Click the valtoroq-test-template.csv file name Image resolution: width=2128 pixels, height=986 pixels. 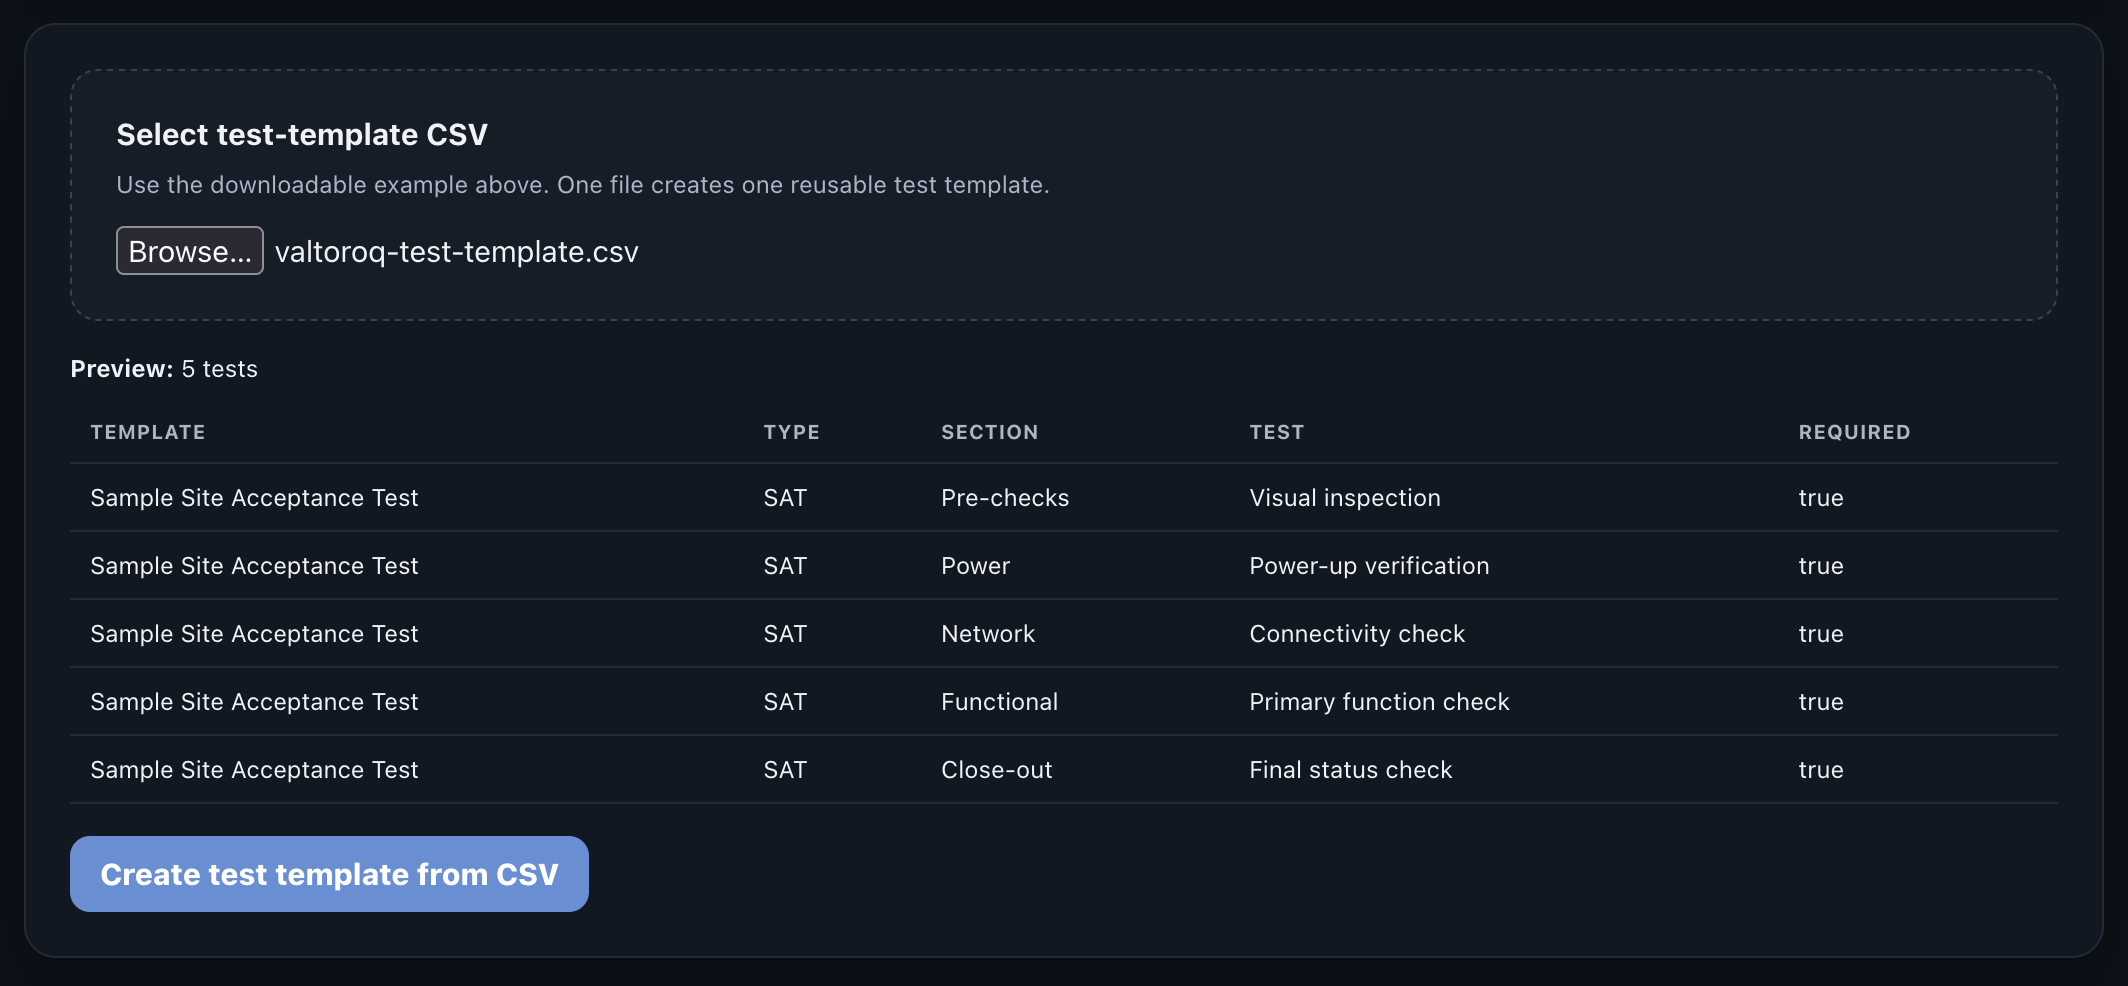coord(456,252)
